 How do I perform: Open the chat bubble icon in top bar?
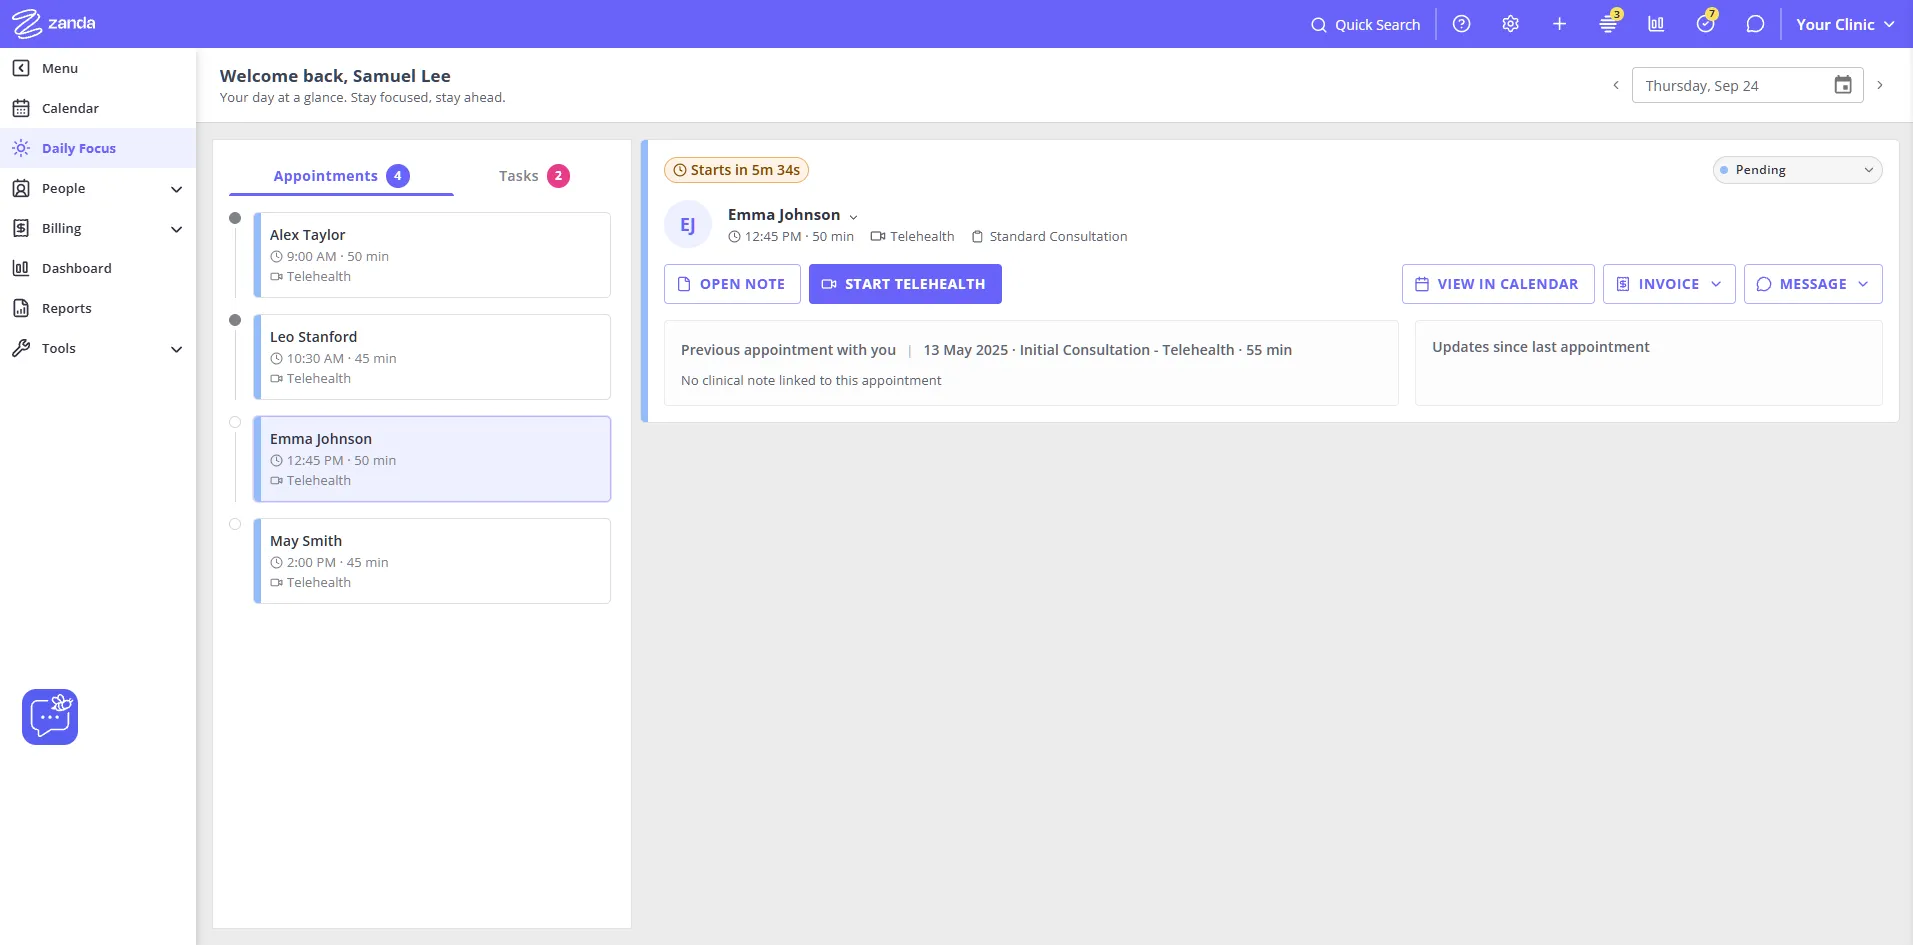[x=1755, y=24]
